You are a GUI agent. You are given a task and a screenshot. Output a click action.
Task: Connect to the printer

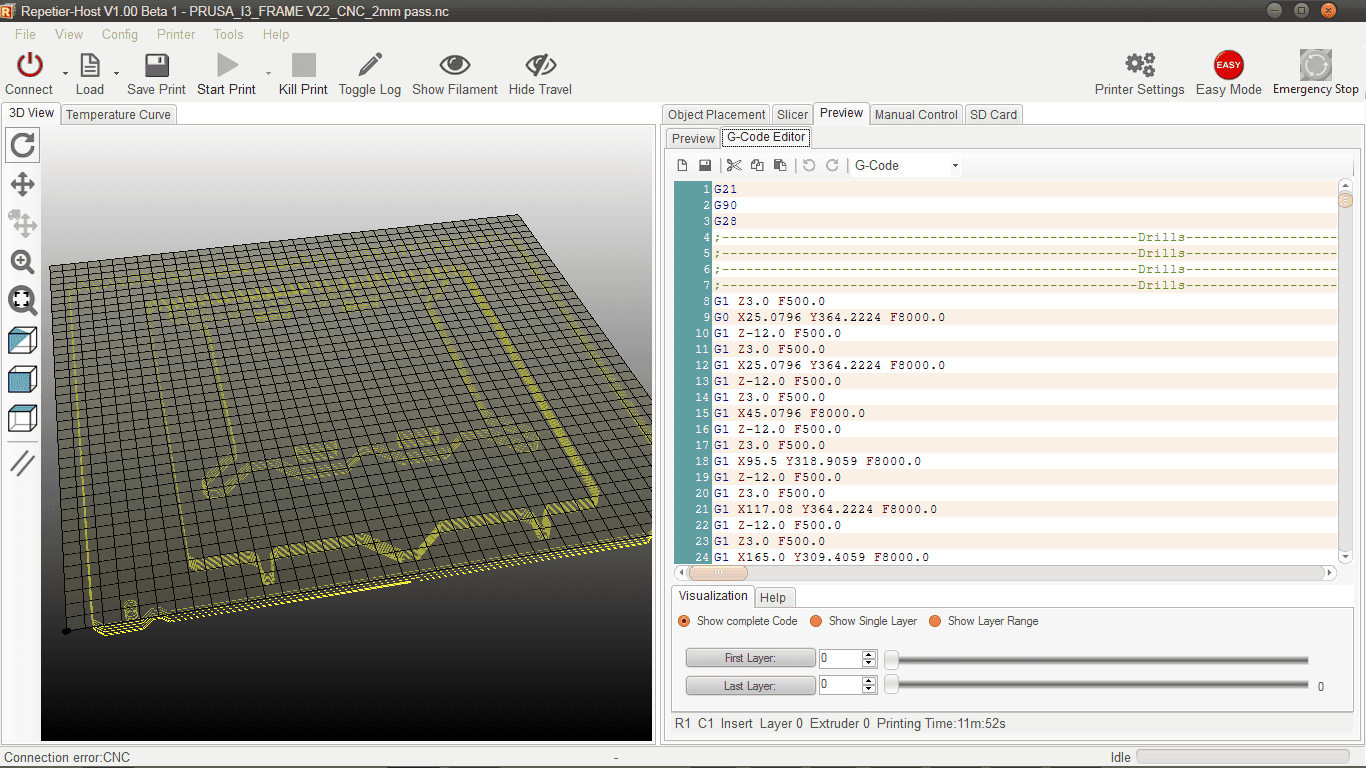[28, 72]
